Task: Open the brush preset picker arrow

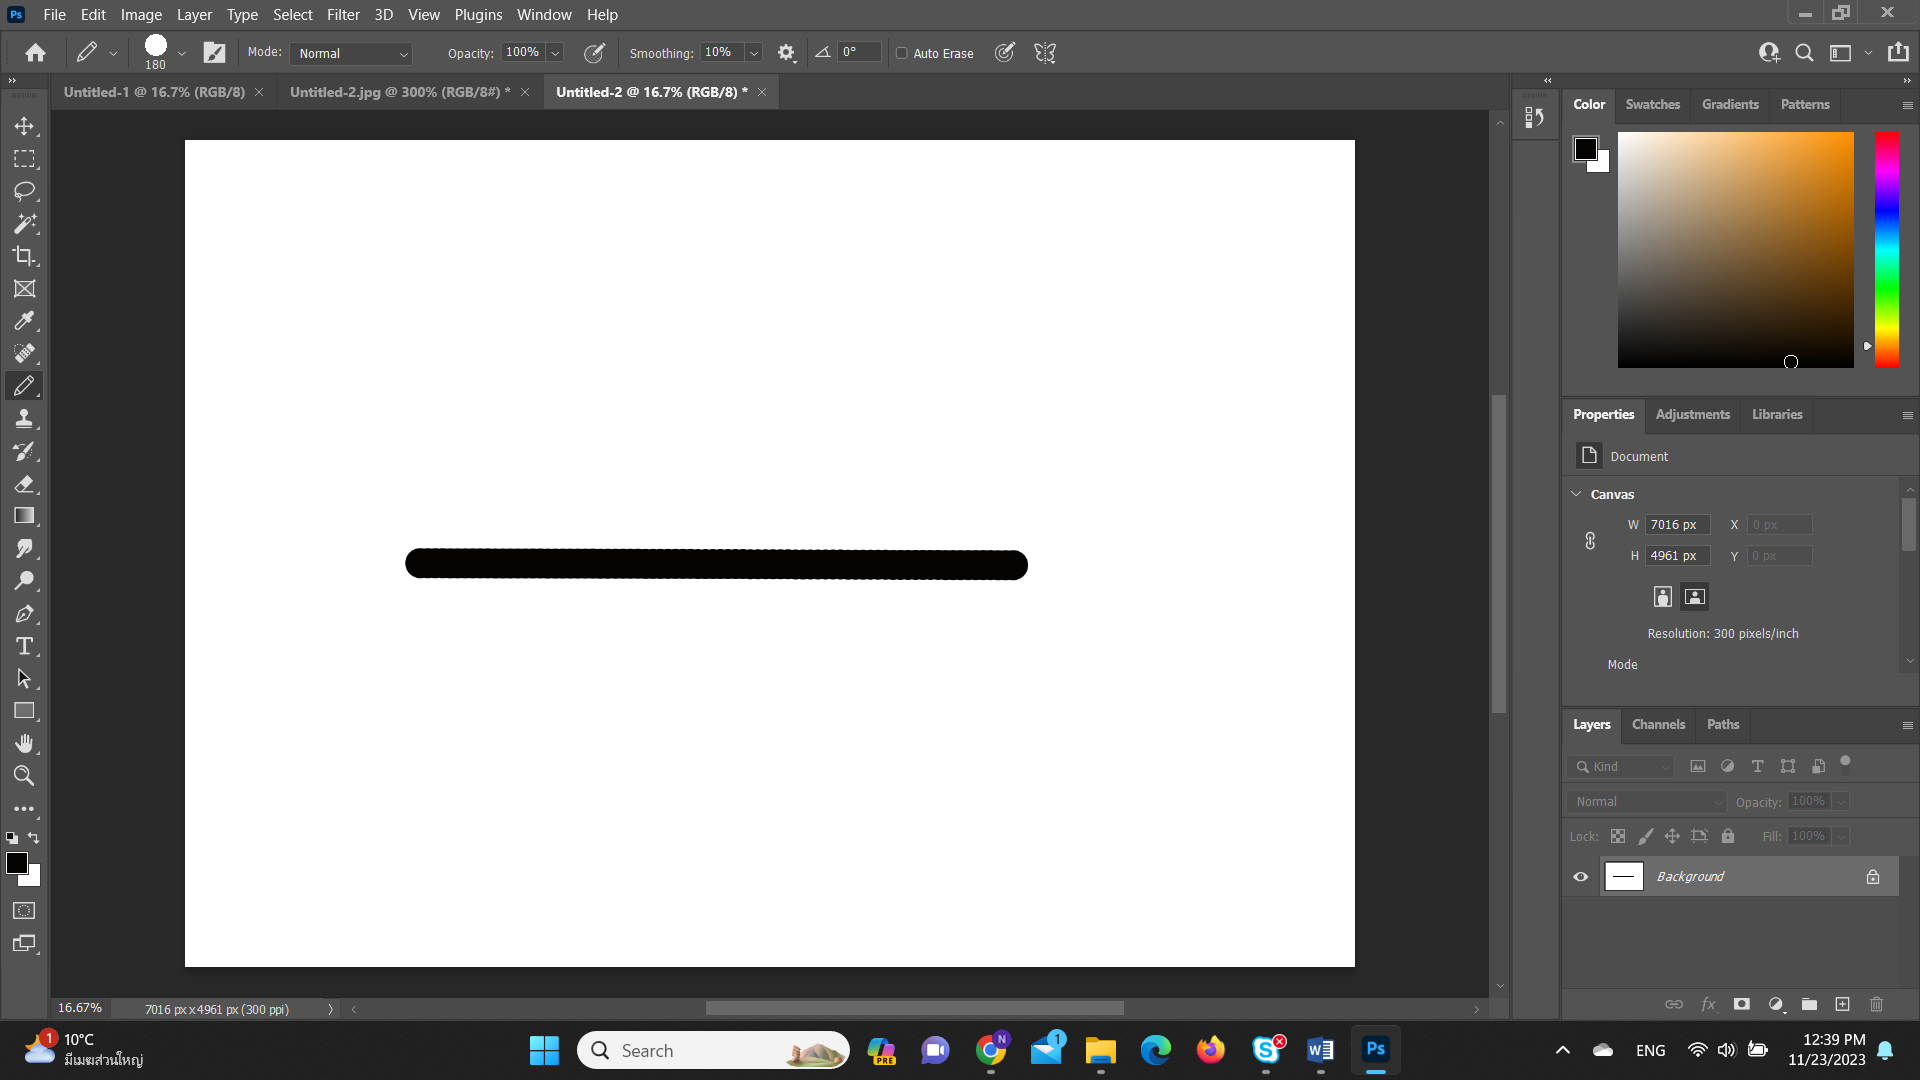Action: coord(182,53)
